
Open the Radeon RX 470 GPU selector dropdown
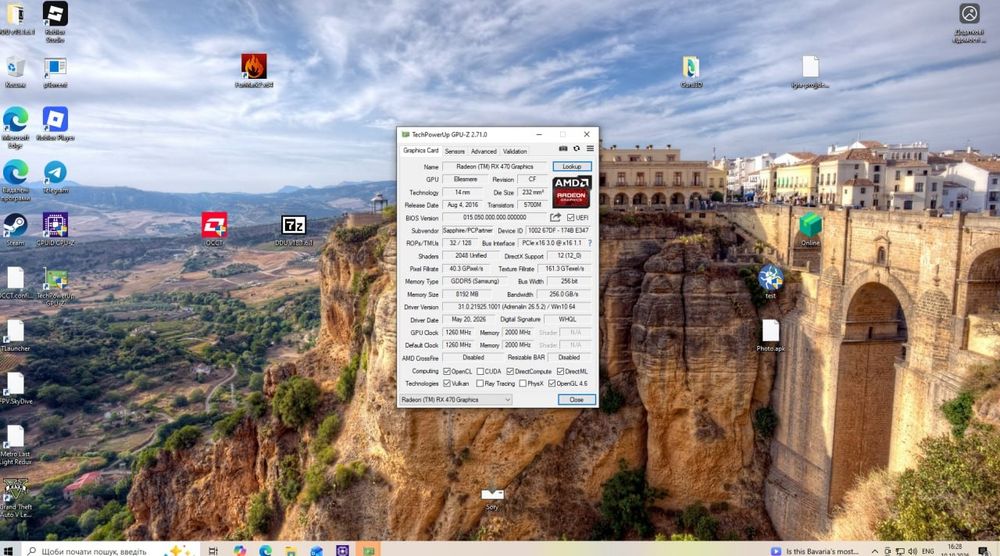point(455,400)
